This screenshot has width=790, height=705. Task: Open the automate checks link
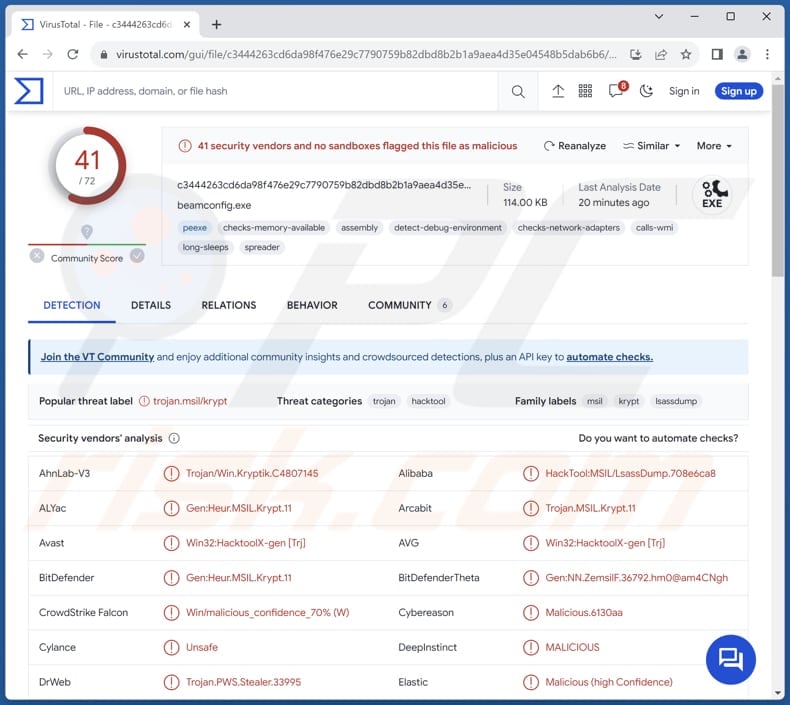pos(610,357)
